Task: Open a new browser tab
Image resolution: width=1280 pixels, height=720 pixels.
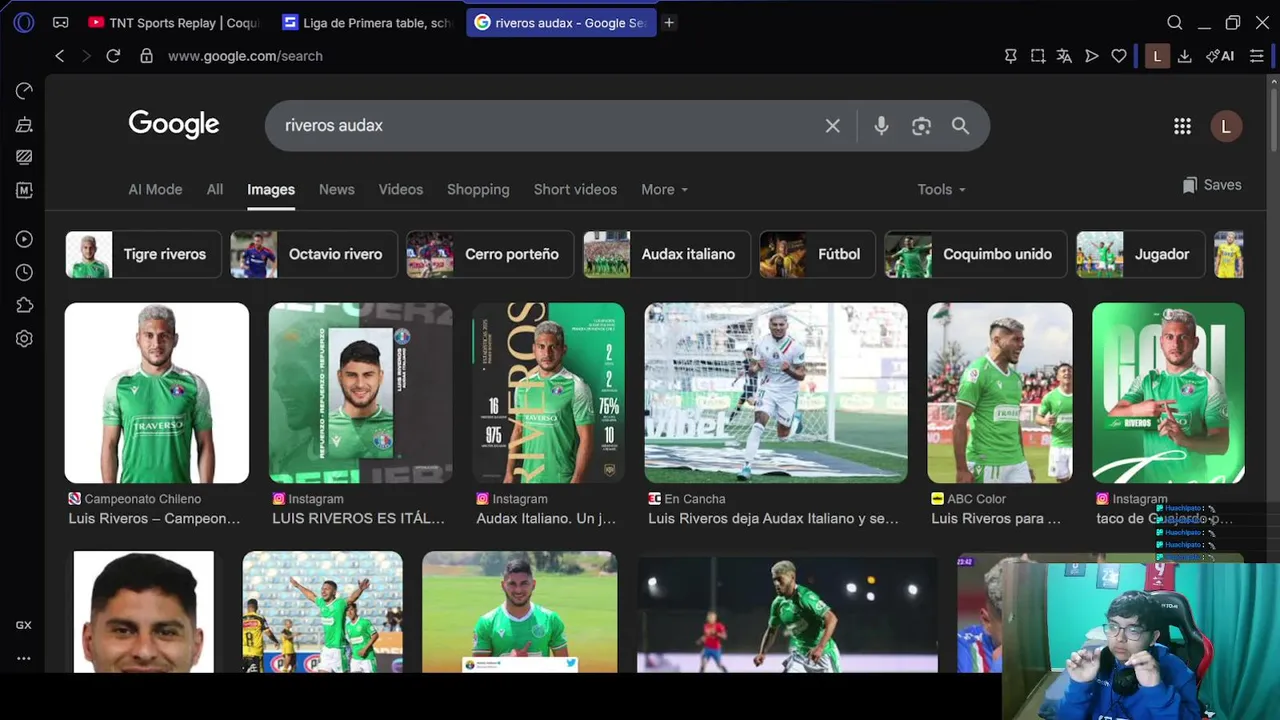Action: coord(669,22)
